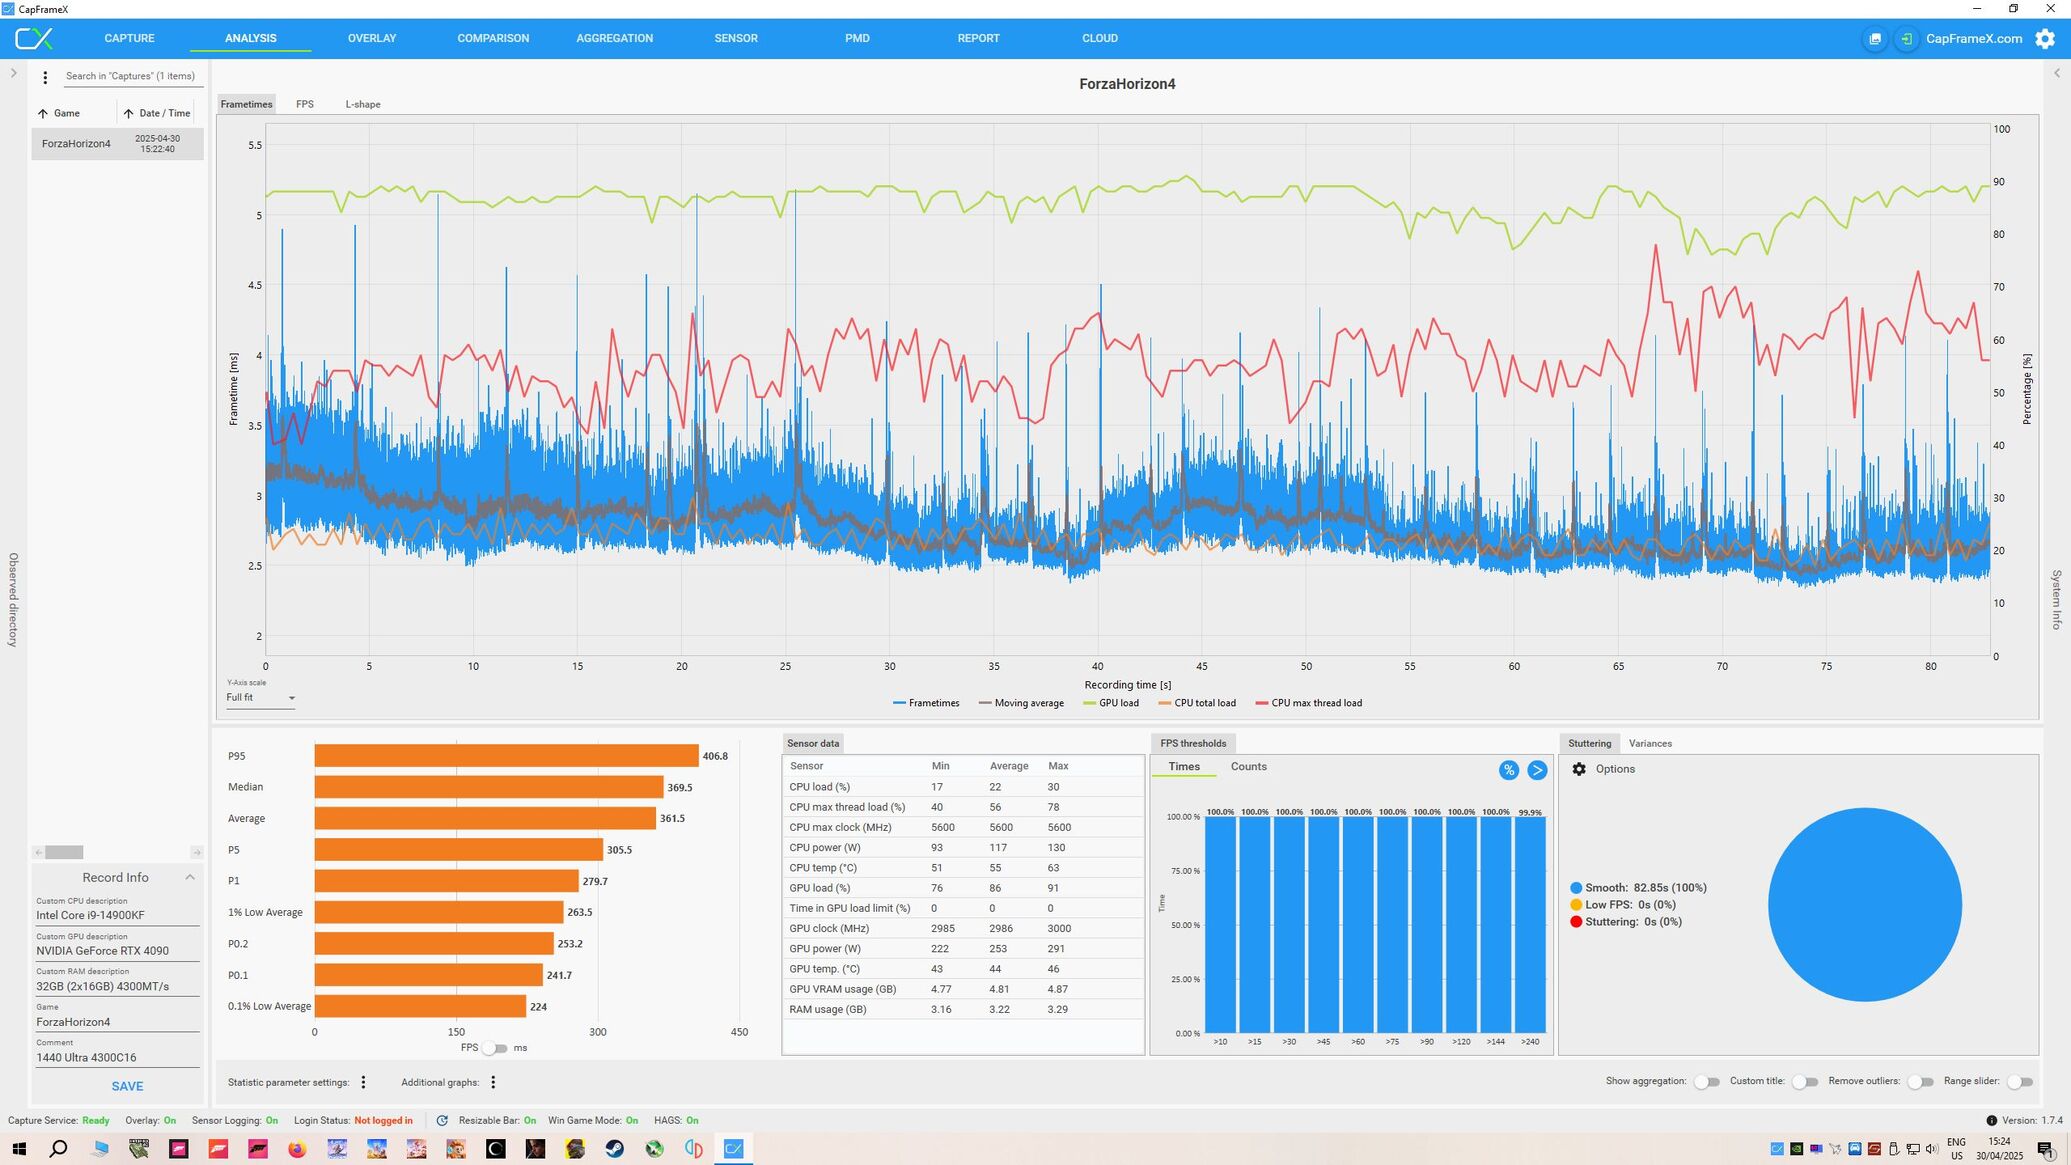Open the three-dot menu beside the captures search
This screenshot has height=1165, width=2071.
[45, 77]
